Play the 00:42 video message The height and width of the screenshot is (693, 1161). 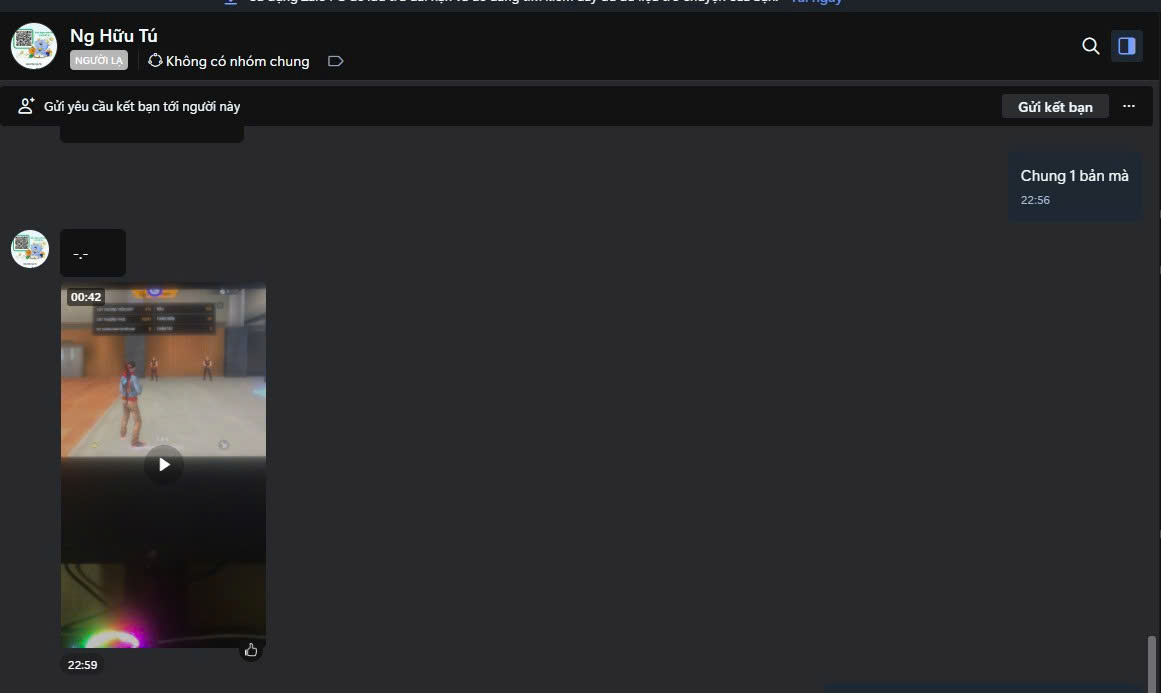[x=164, y=464]
